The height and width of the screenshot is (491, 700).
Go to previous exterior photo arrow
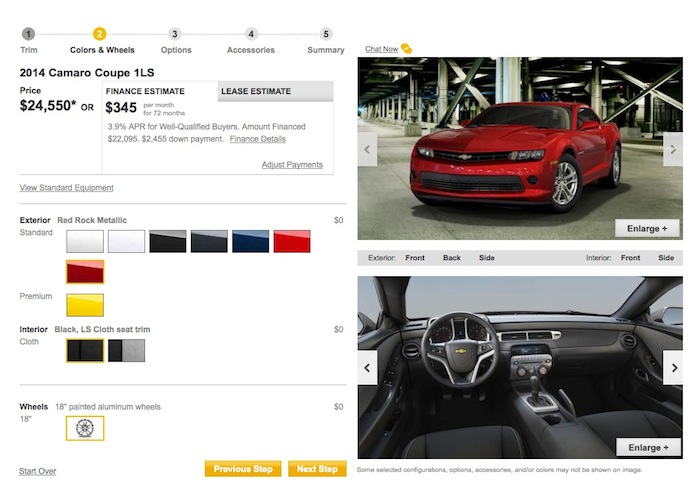(x=367, y=150)
